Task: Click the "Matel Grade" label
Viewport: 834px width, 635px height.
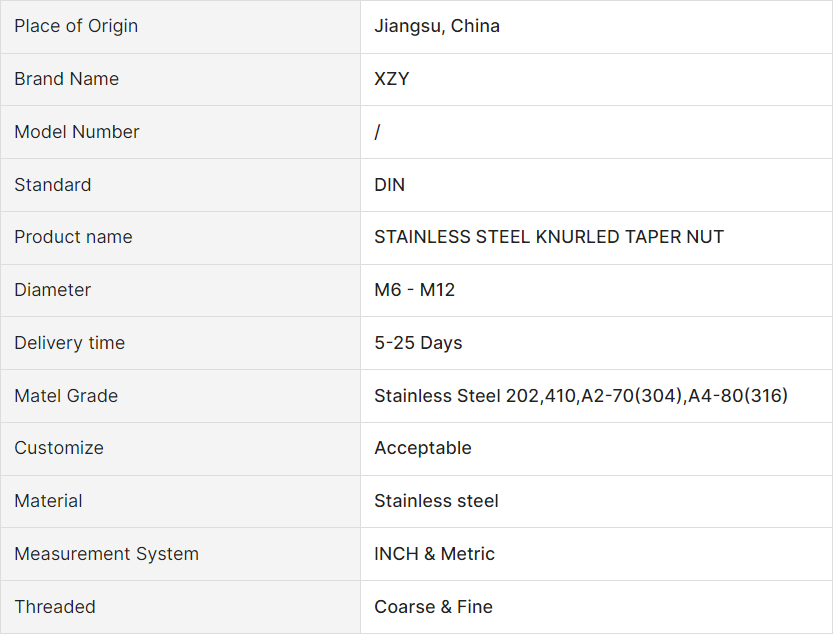Action: (x=66, y=396)
